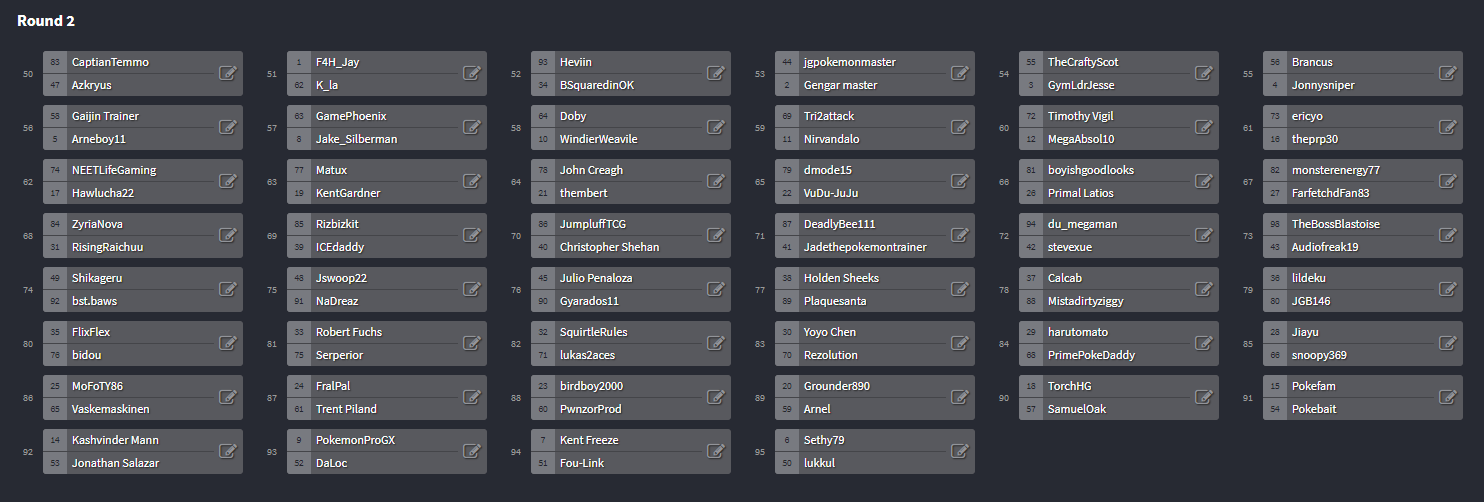Image resolution: width=1484 pixels, height=502 pixels.
Task: Select participant Christopher Shehan
Action: click(609, 247)
